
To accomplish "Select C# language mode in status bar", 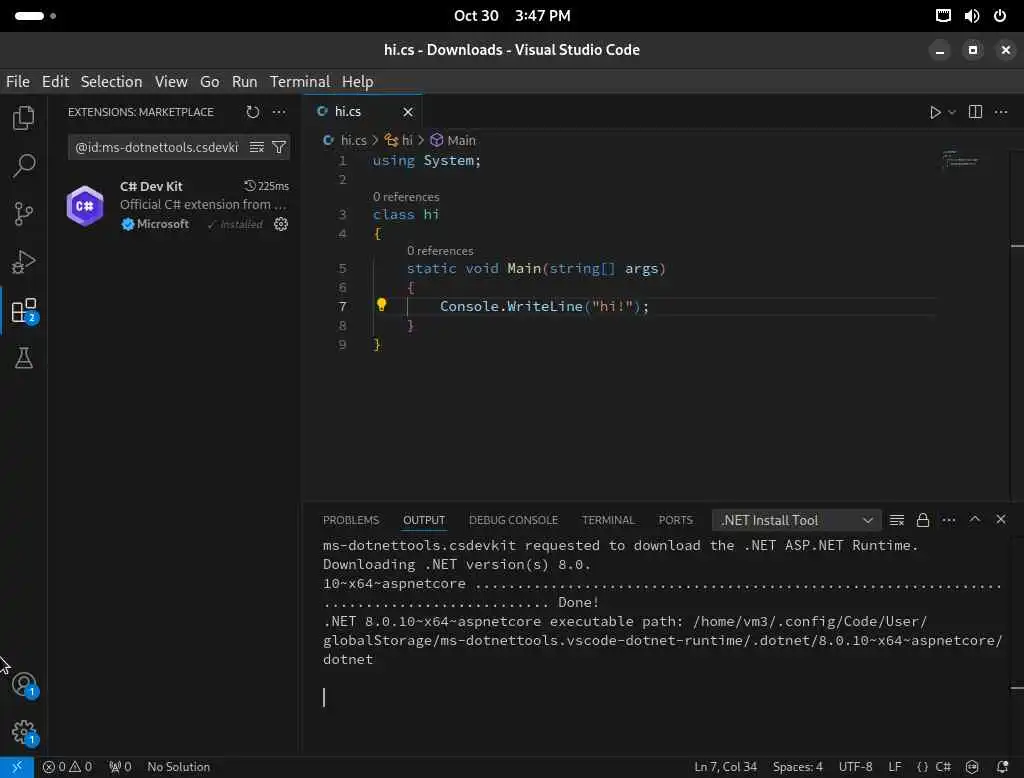I will [x=944, y=767].
